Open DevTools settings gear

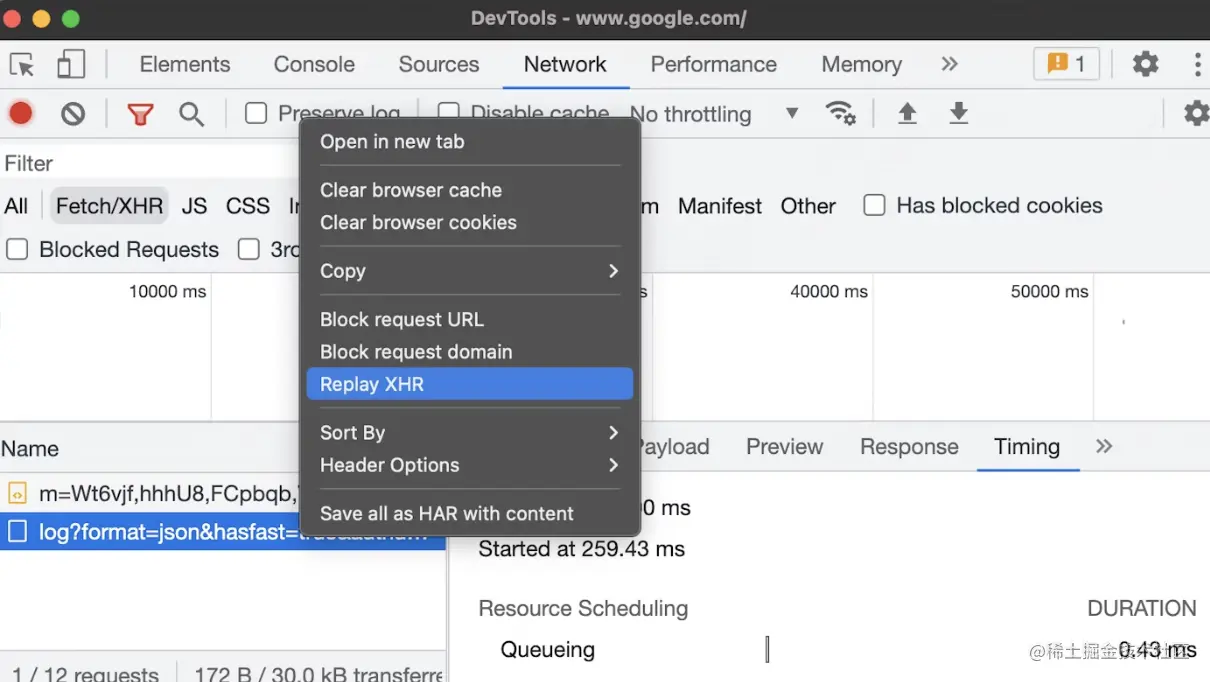coord(1145,65)
